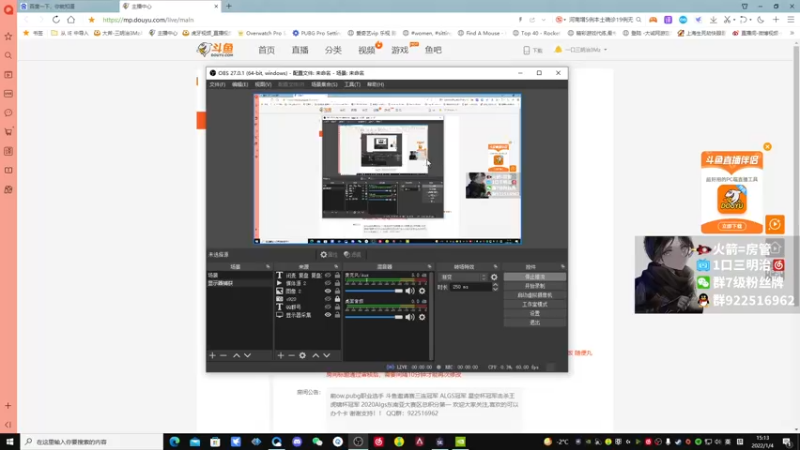Viewport: 800px width, 450px height.
Task: Click the browser home icon
Action: coord(71,19)
